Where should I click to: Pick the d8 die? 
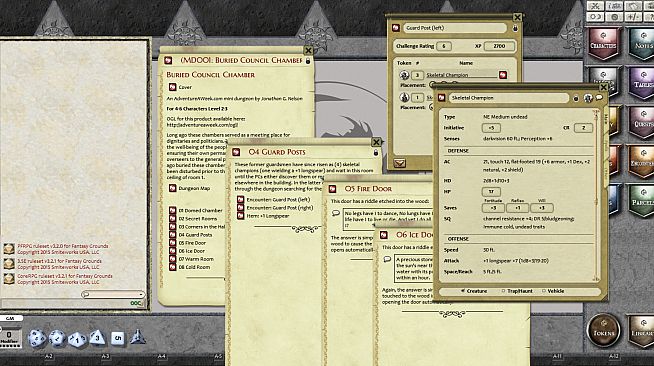point(97,338)
